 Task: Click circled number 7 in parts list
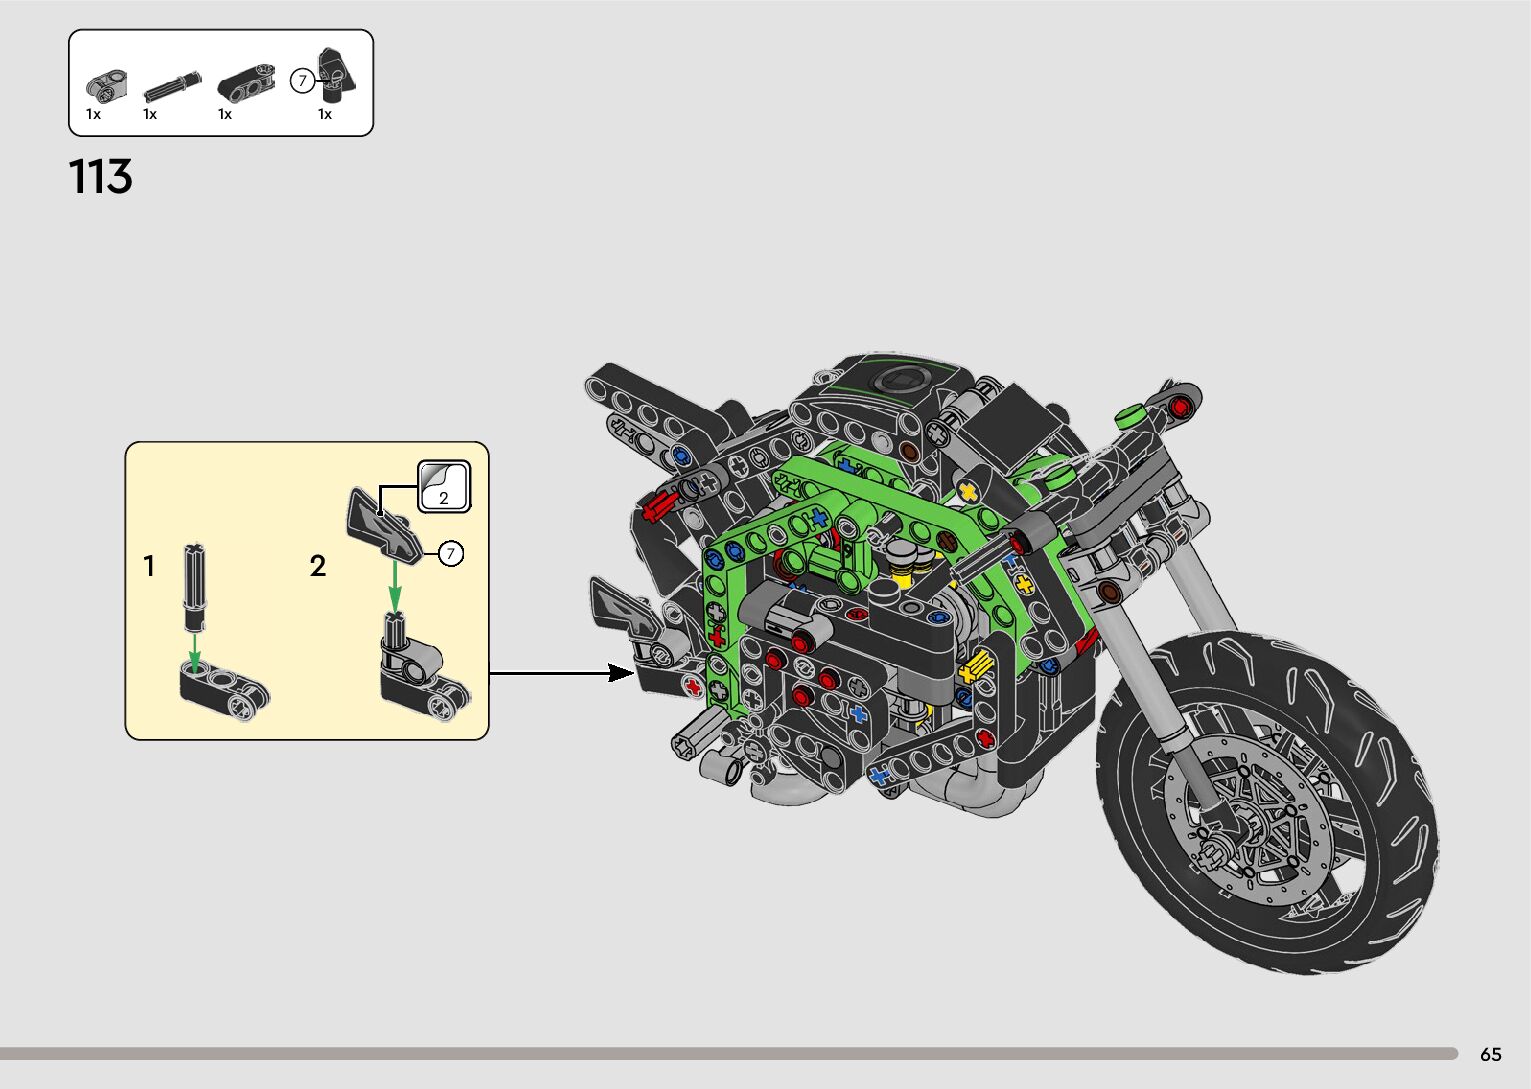click(302, 81)
